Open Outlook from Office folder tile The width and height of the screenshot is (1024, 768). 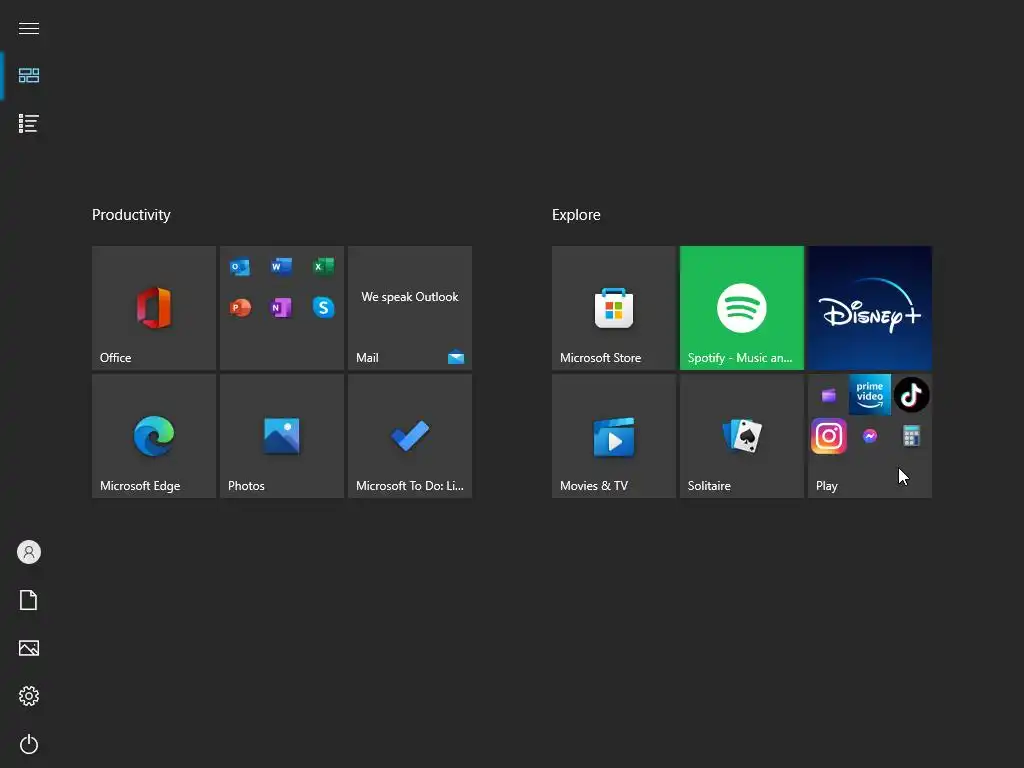coord(240,267)
